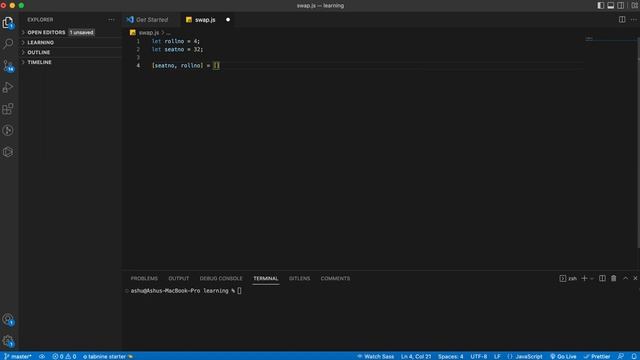The image size is (640, 360).
Task: Click swap.js in the breadcrumb
Action: click(x=149, y=33)
